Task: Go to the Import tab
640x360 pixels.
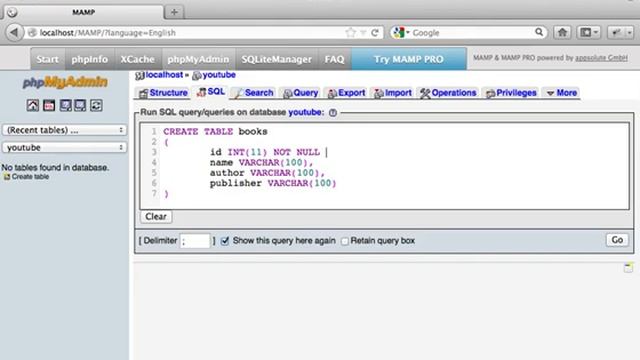Action: point(393,93)
